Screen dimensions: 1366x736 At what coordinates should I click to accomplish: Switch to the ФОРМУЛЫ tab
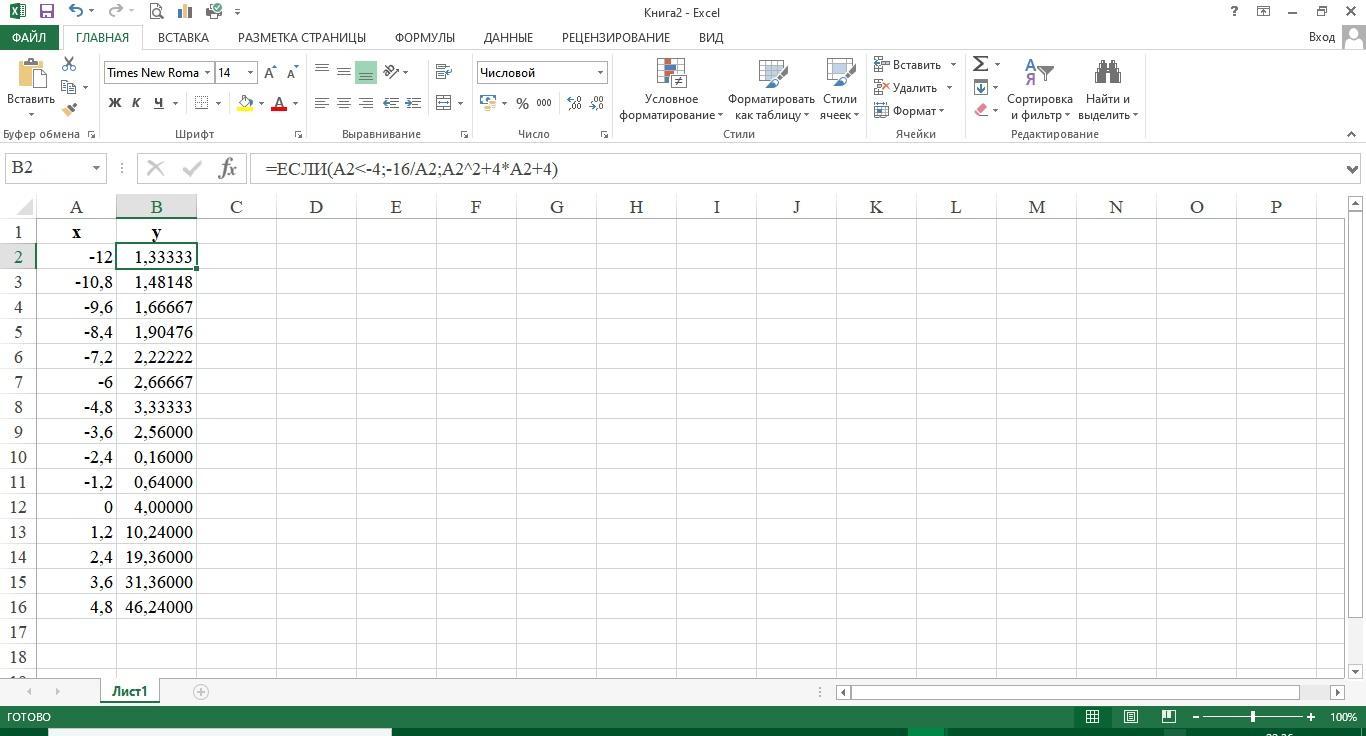[x=425, y=37]
